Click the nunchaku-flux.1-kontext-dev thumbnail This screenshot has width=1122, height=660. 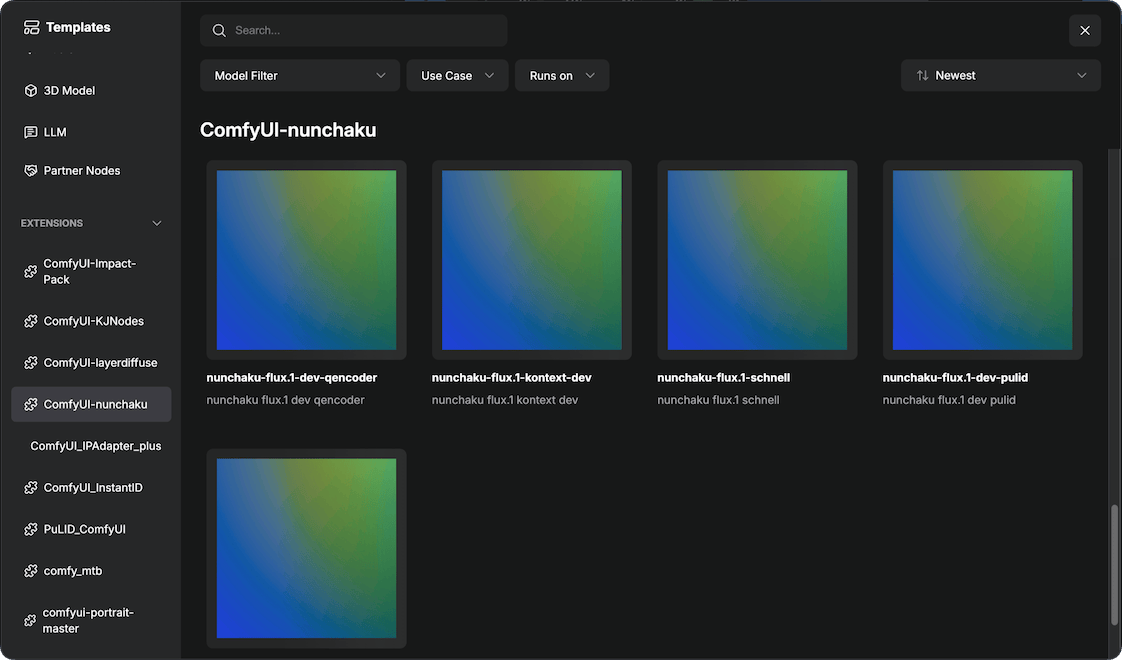pyautogui.click(x=531, y=259)
